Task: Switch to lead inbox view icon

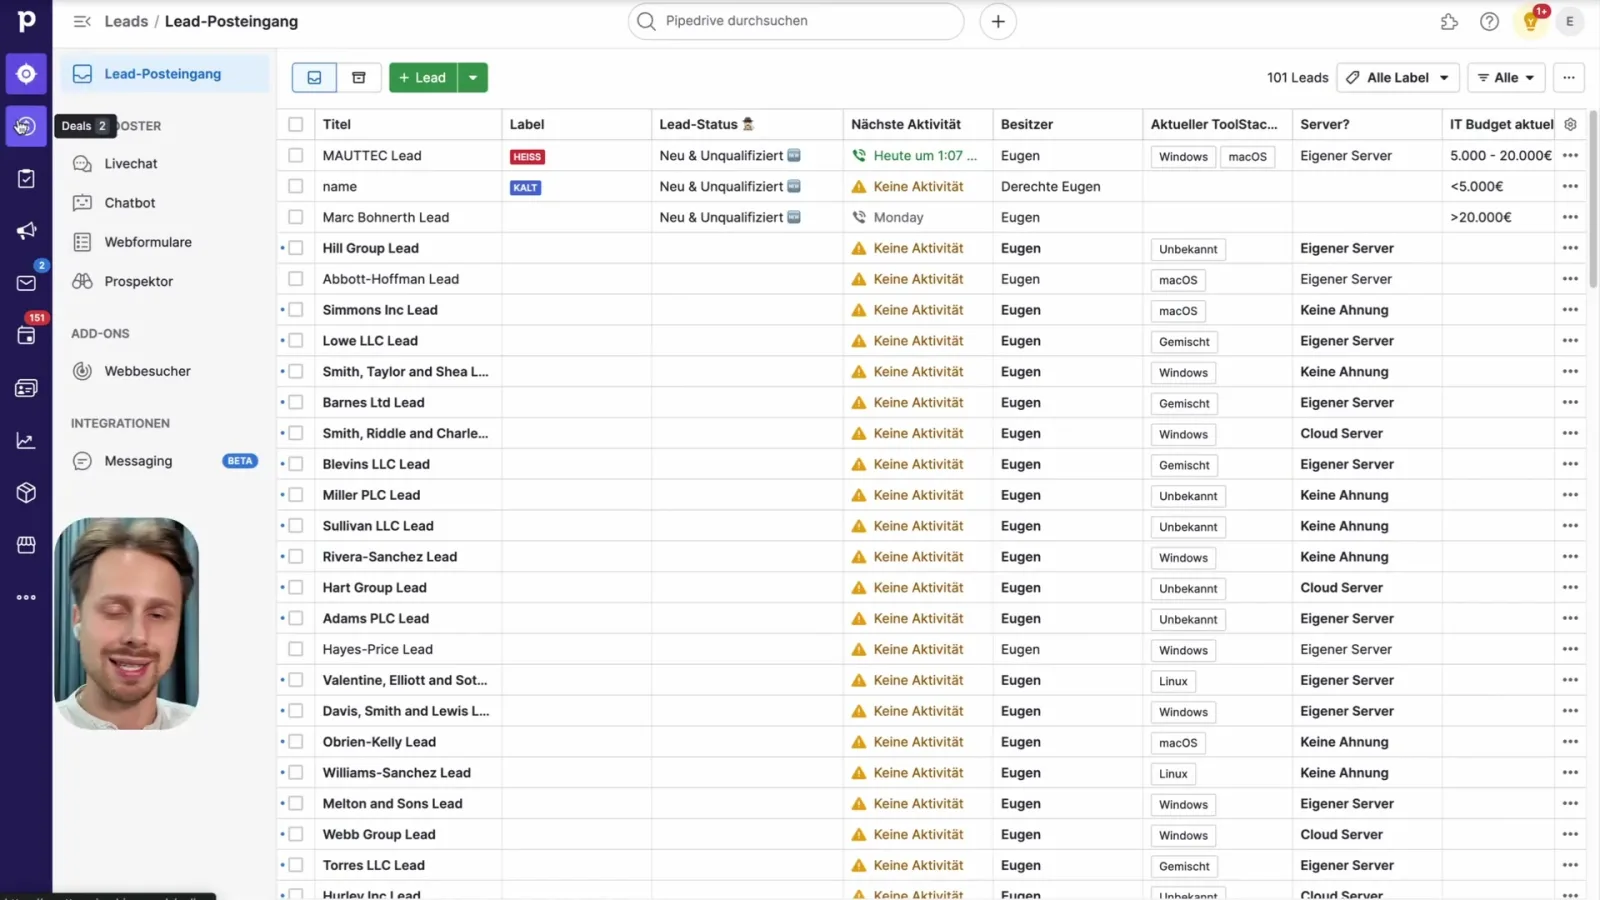Action: coord(314,77)
